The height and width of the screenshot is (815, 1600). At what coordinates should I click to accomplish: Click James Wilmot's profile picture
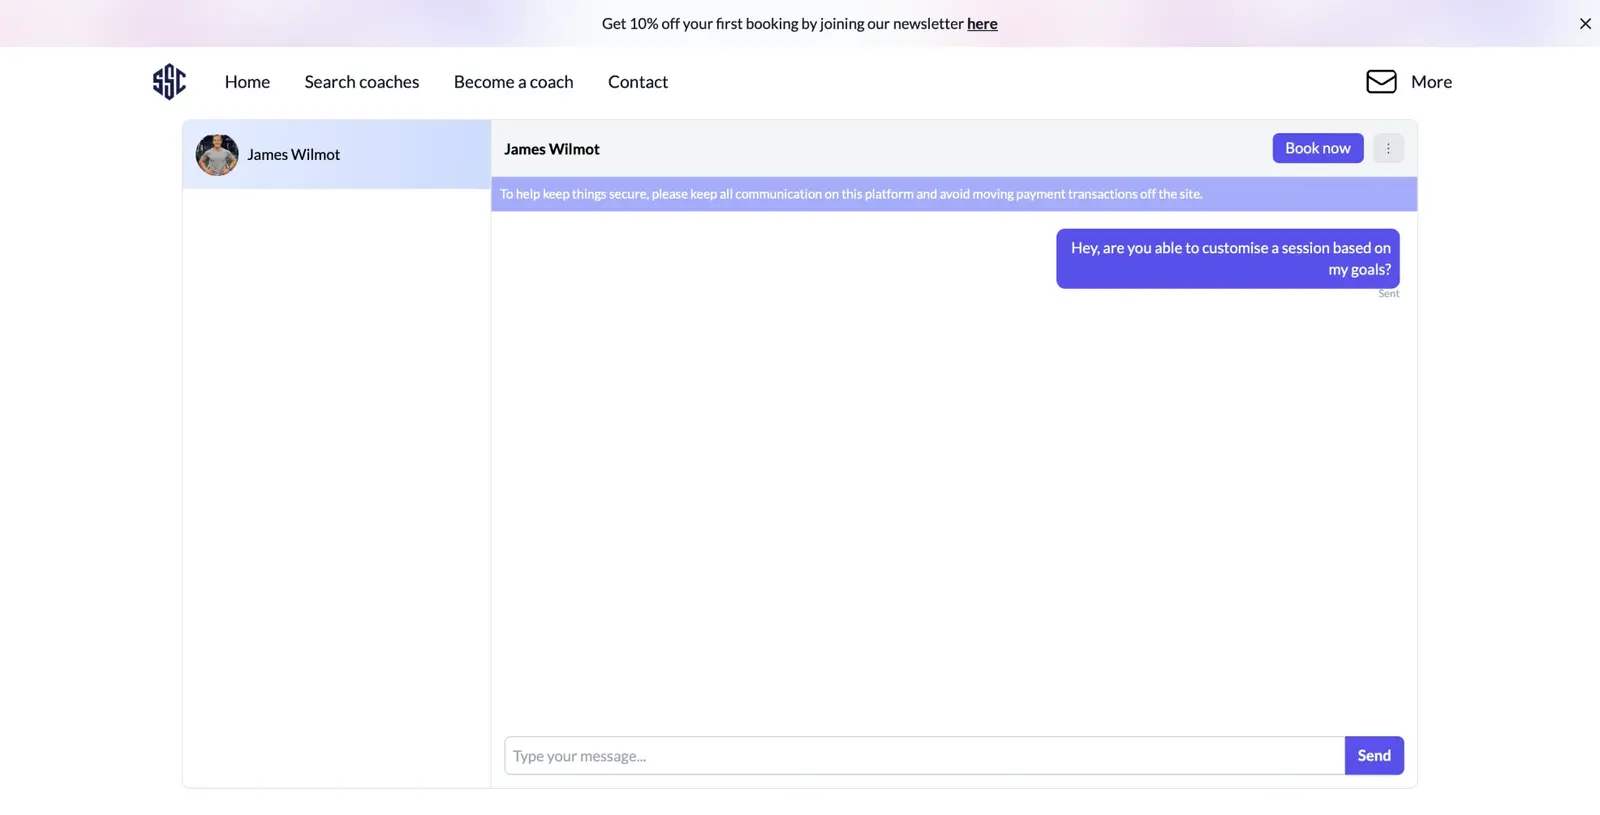pos(217,155)
